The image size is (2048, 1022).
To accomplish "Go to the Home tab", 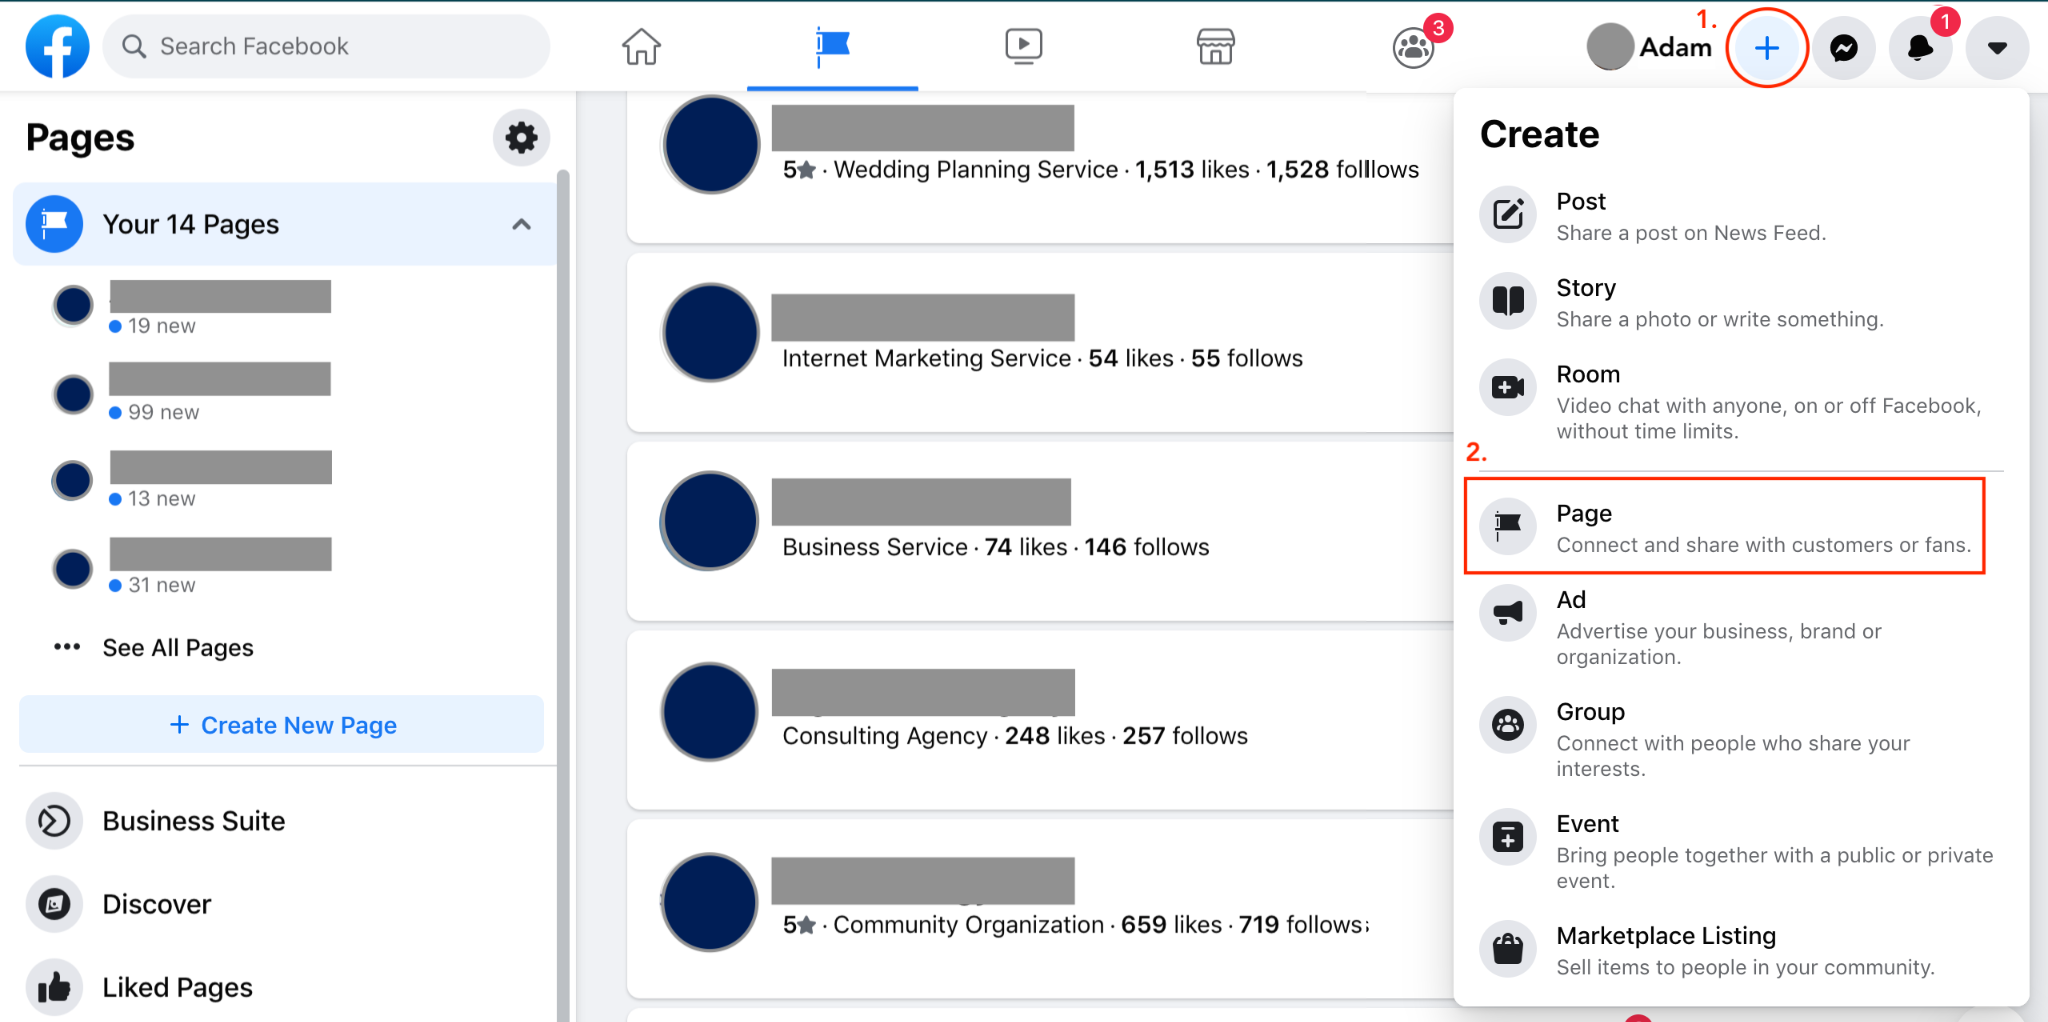I will coord(641,46).
